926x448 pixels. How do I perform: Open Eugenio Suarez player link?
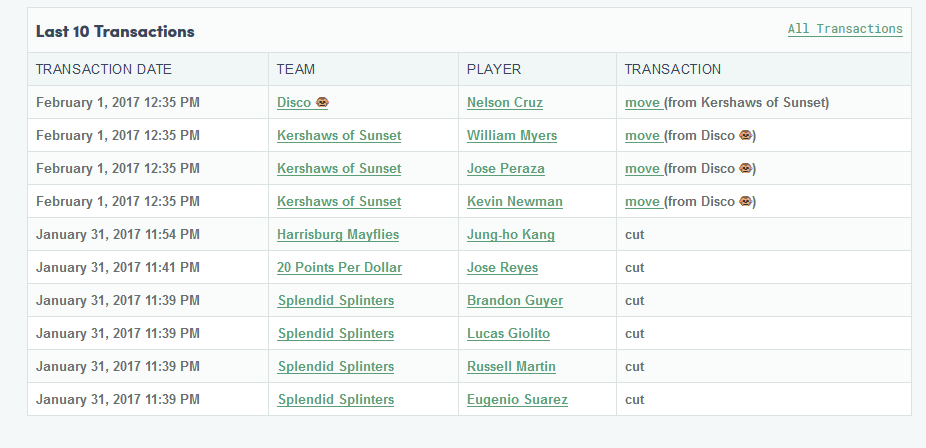(517, 400)
